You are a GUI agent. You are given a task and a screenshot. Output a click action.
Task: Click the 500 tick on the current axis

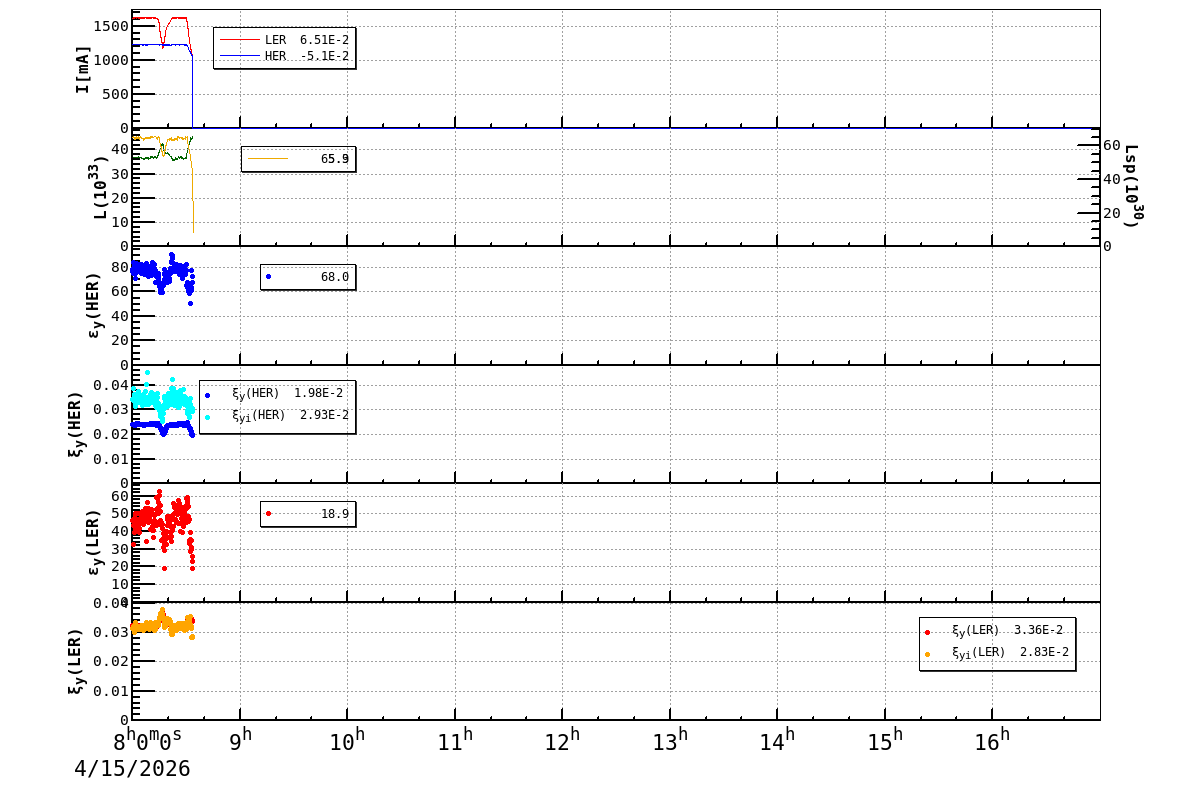(115, 94)
